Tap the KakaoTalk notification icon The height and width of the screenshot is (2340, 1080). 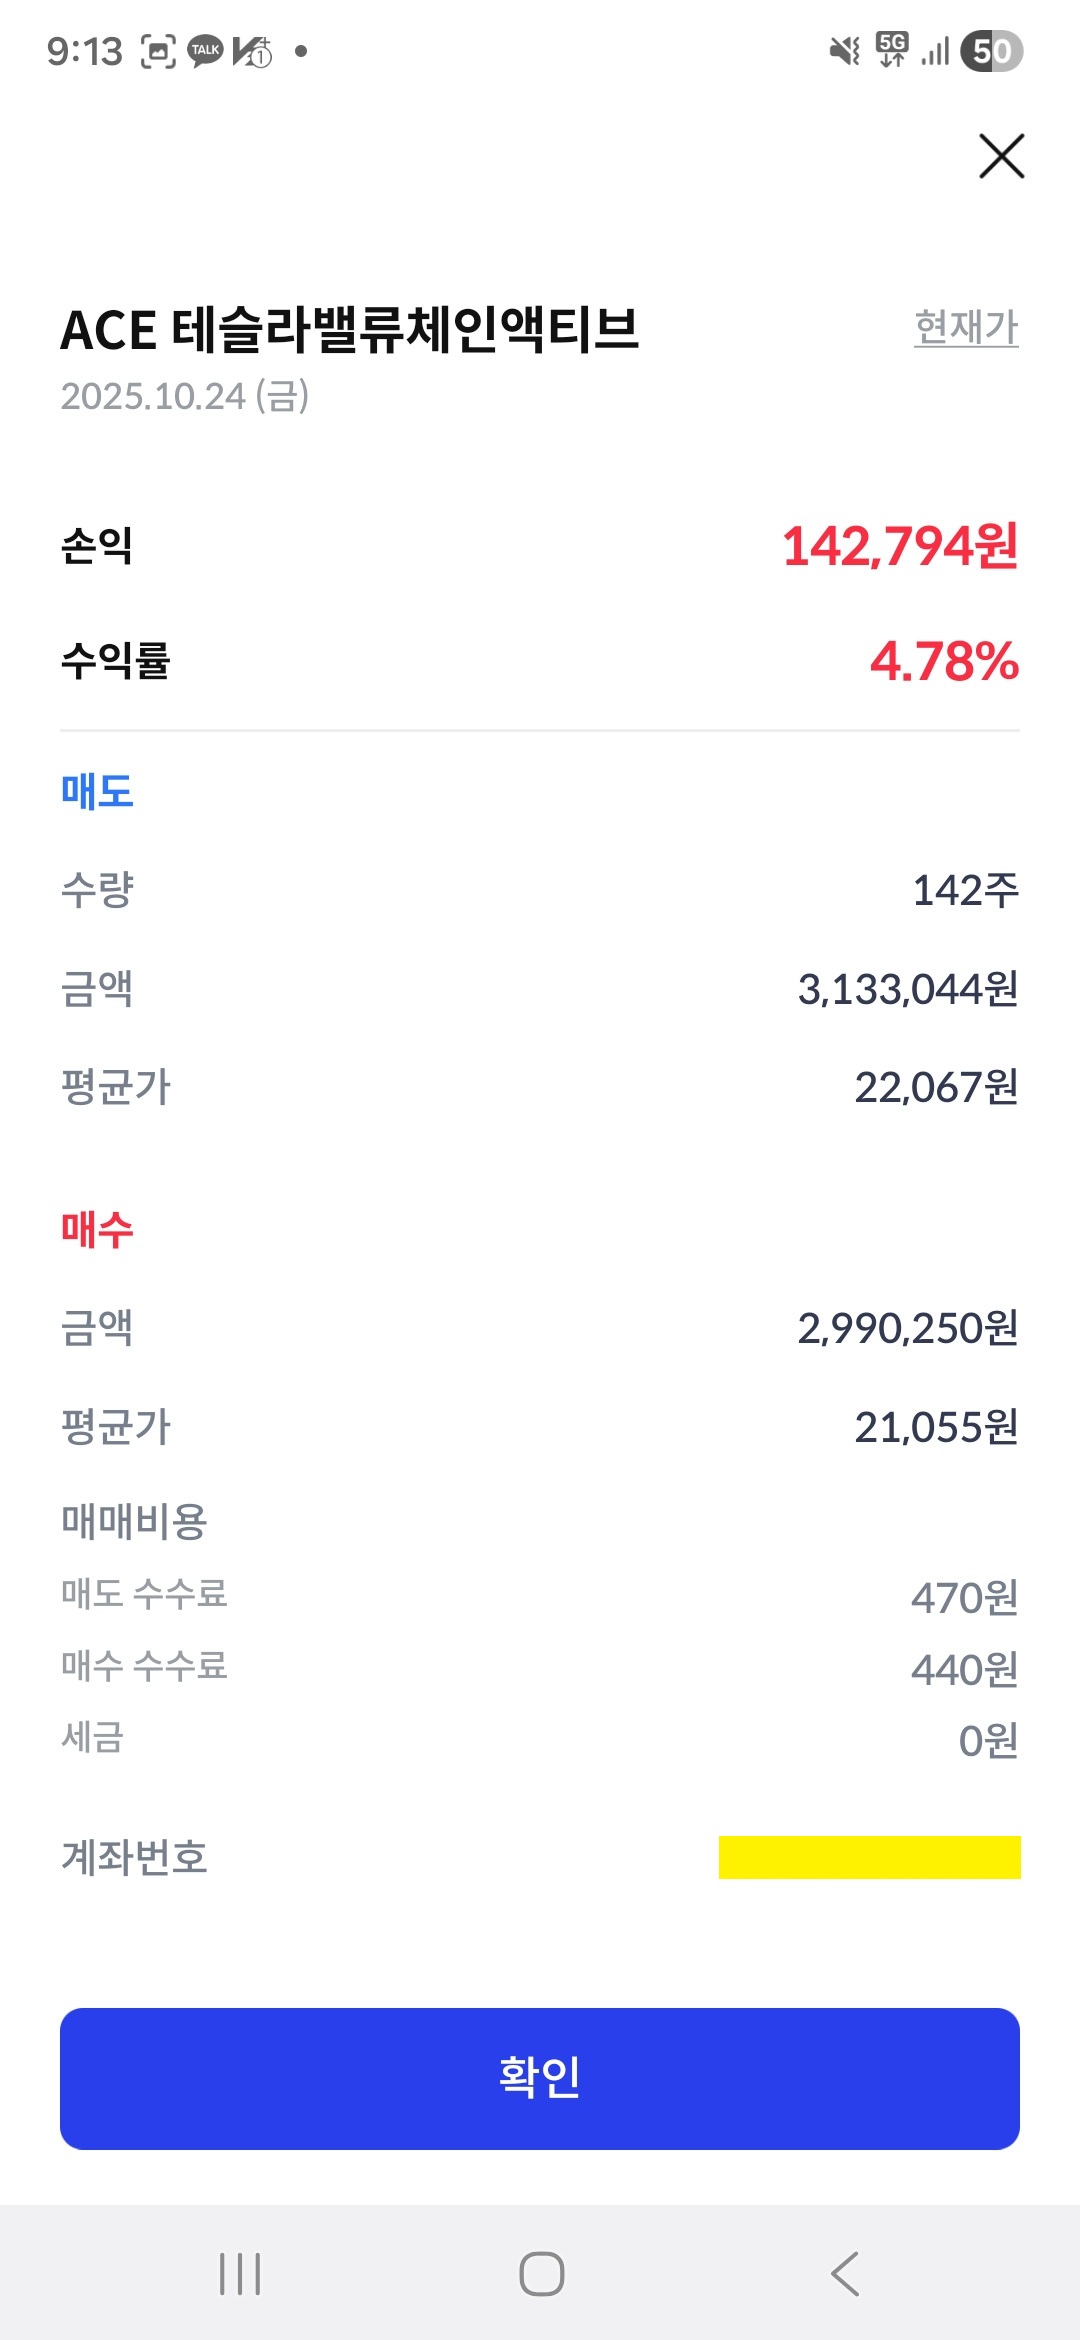205,51
